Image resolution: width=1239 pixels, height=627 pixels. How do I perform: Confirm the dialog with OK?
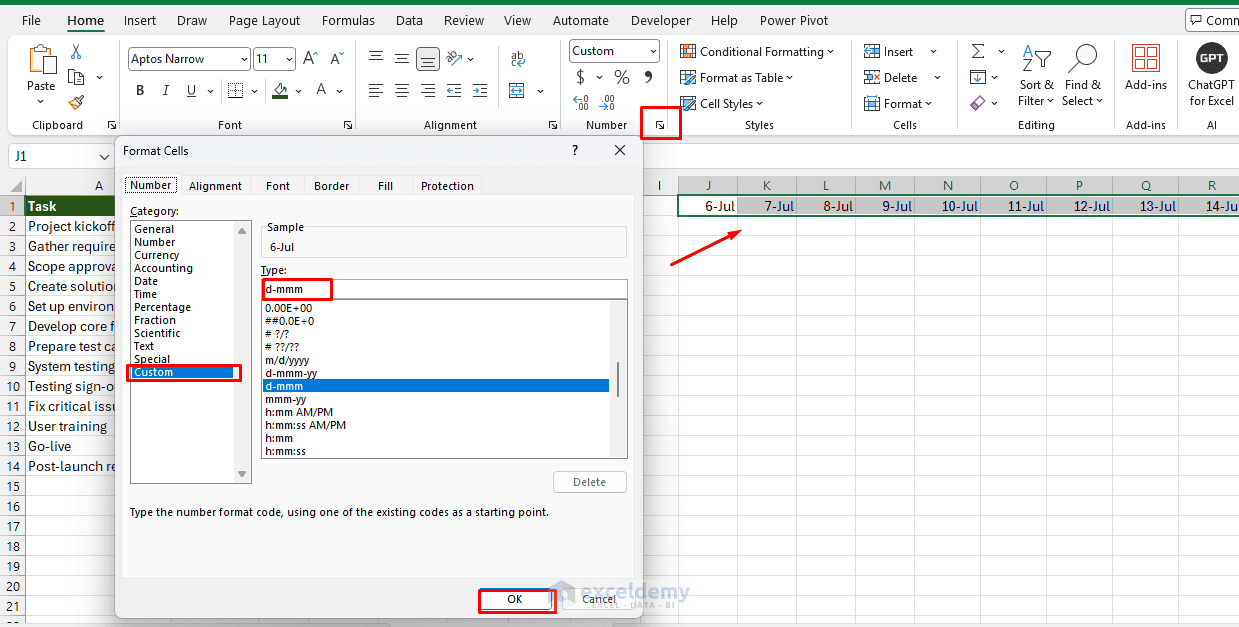[x=515, y=599]
